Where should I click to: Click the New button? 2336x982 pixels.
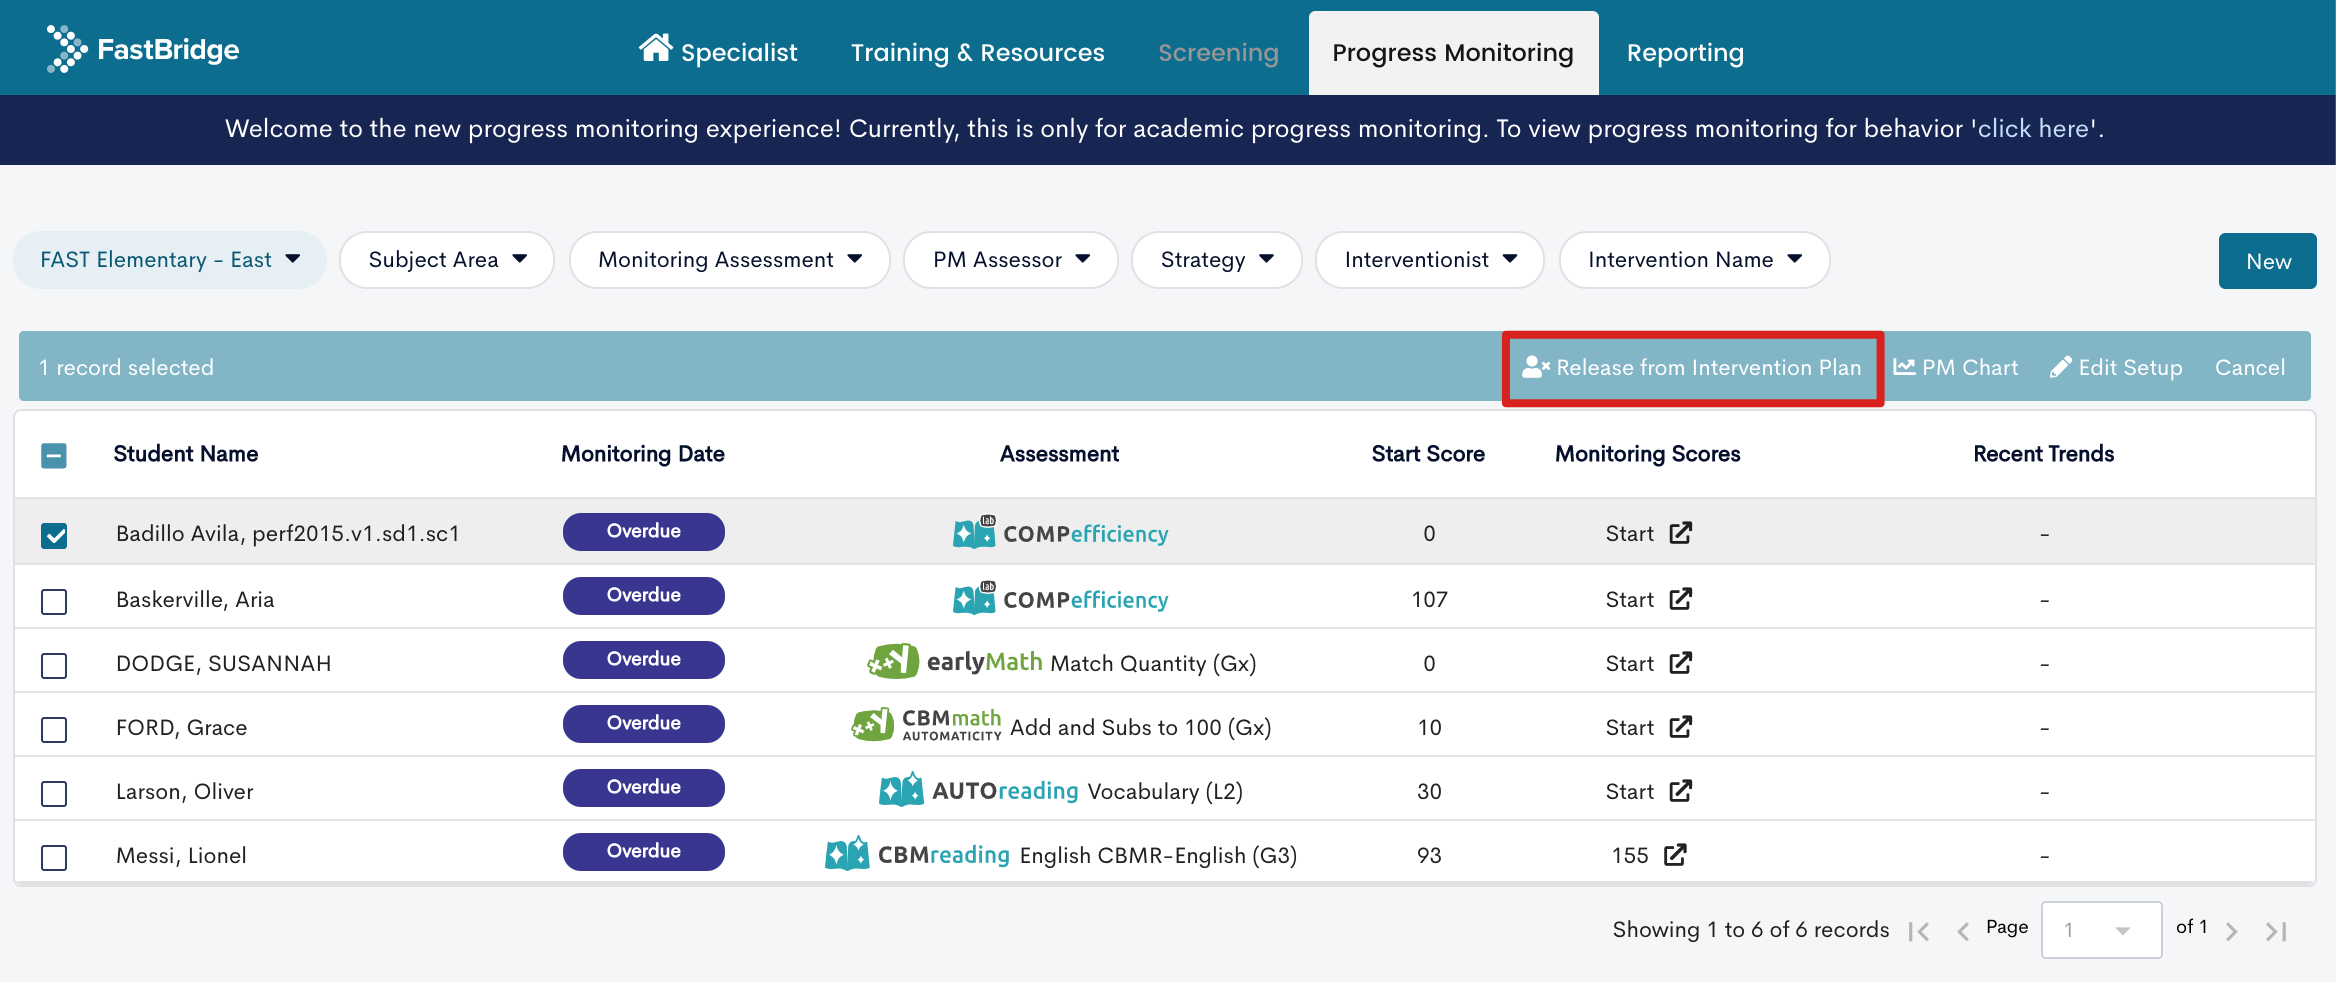point(2267,261)
